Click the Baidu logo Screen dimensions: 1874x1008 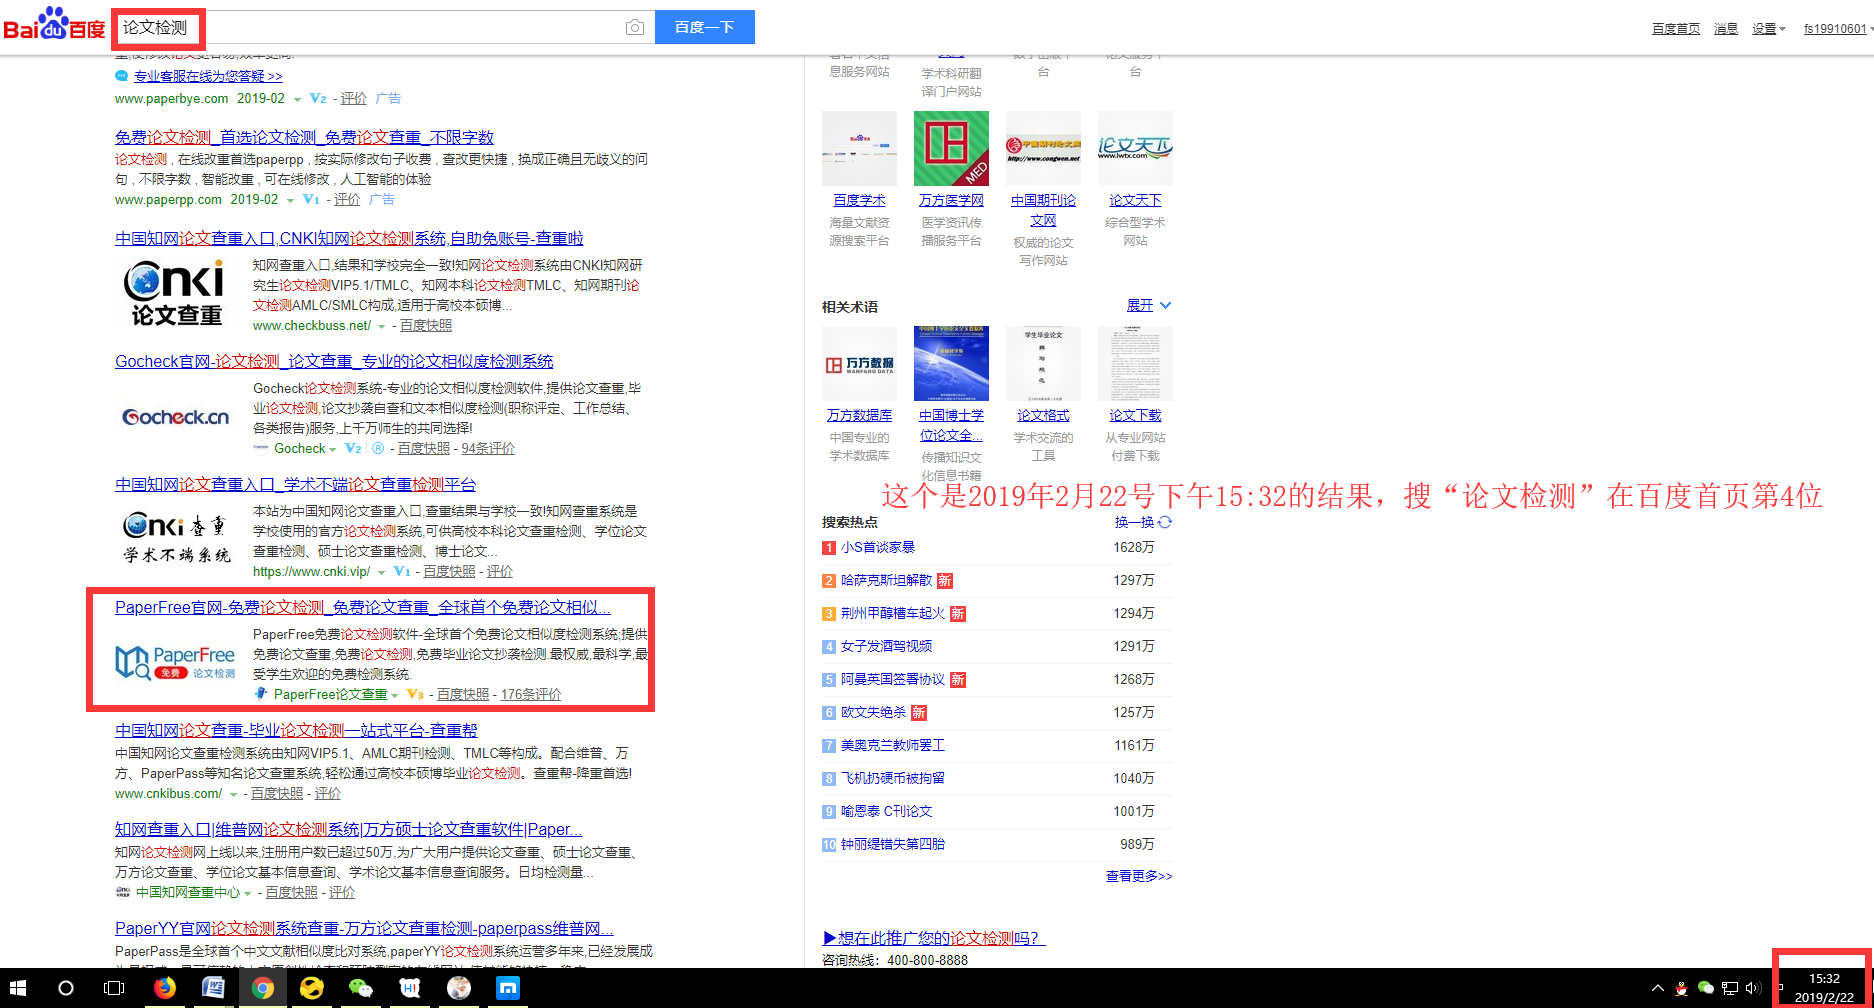55,25
